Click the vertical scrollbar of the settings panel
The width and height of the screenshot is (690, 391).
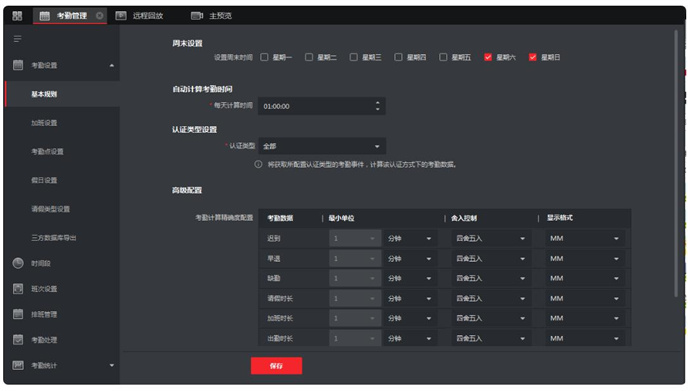(676, 163)
